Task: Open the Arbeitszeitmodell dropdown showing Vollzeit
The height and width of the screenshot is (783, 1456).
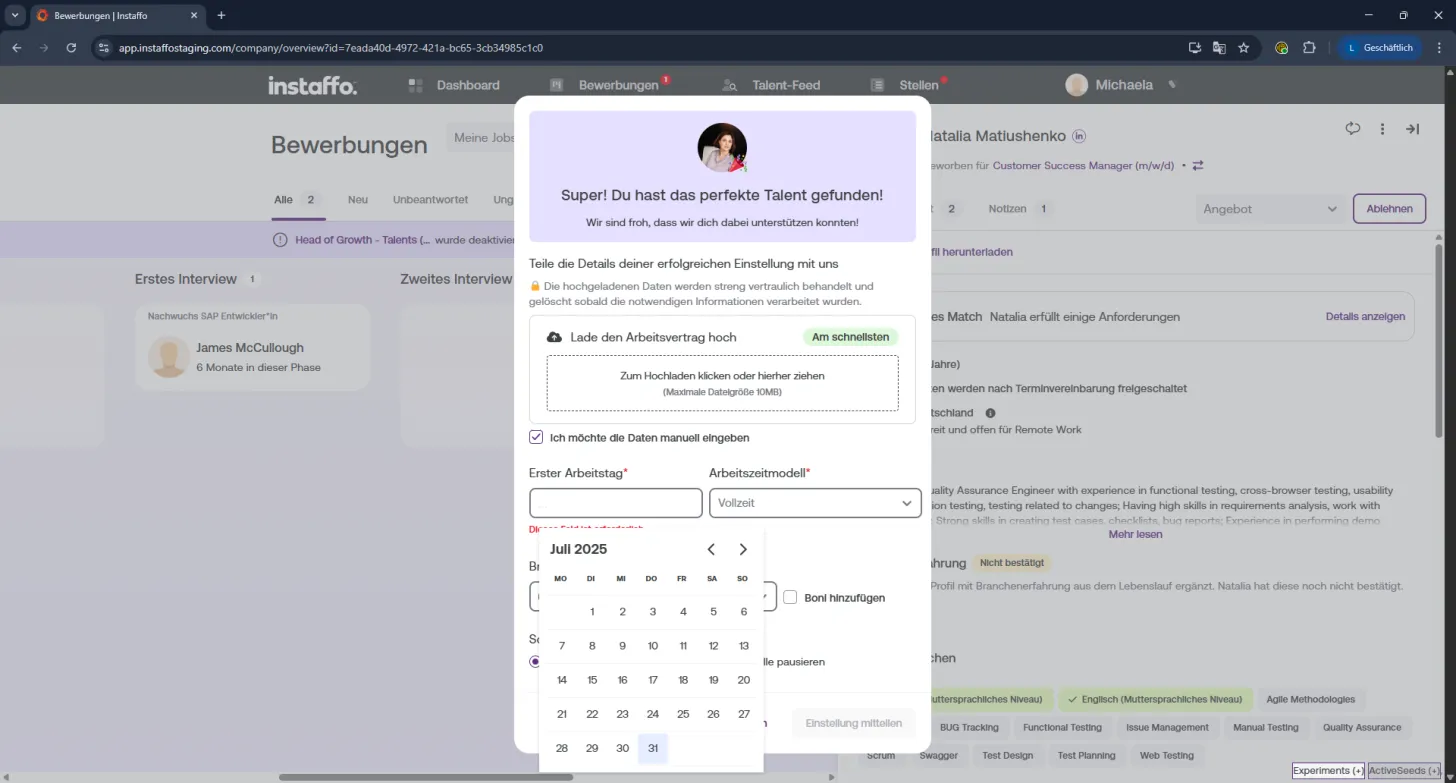Action: [815, 503]
